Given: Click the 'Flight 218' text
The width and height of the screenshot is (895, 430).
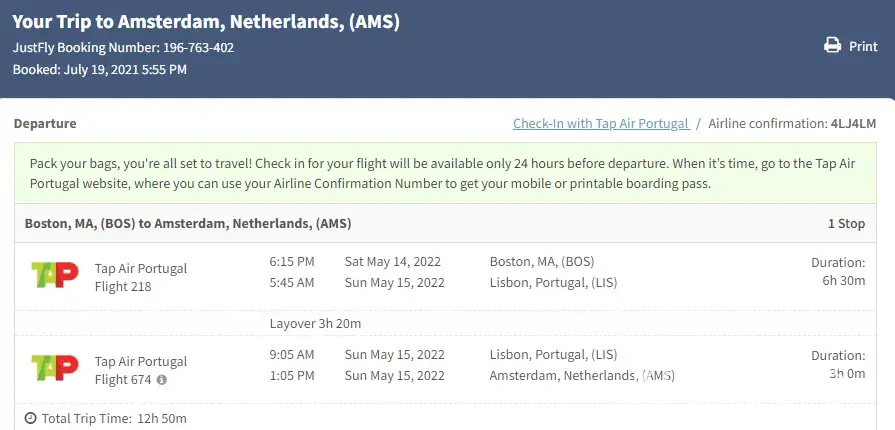Looking at the screenshot, I should click(124, 287).
